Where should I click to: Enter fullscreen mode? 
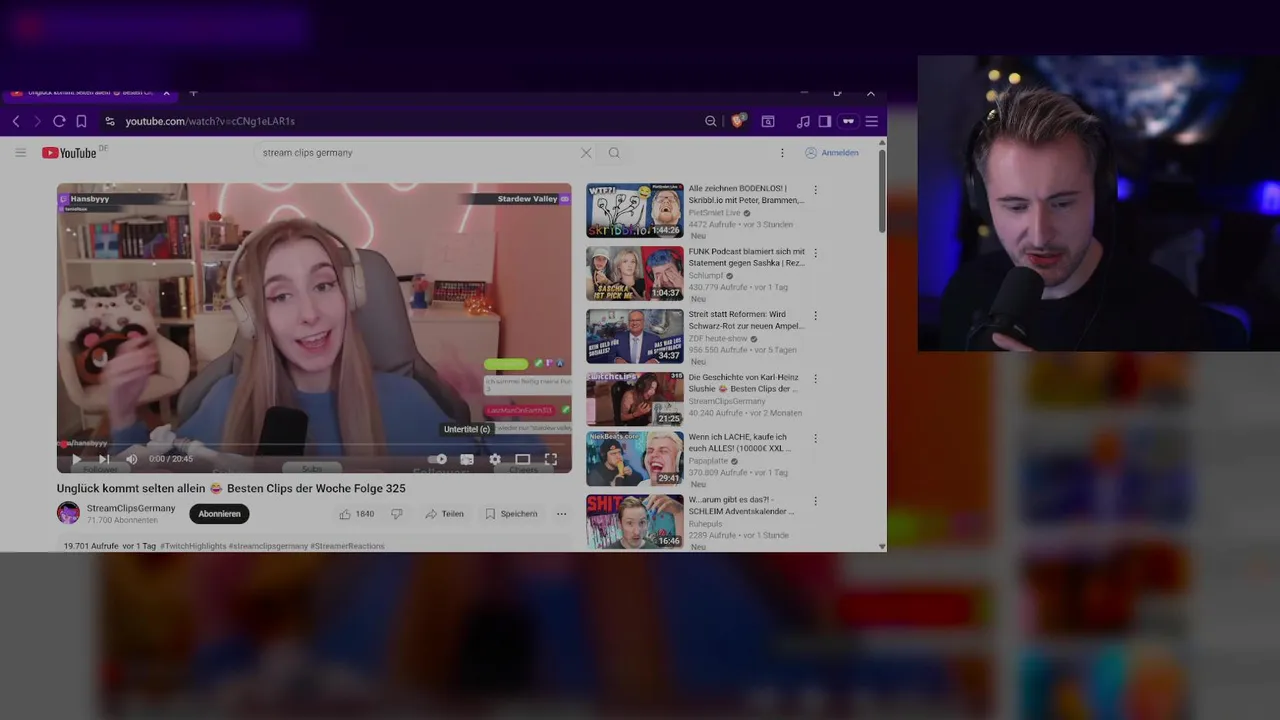pos(551,459)
